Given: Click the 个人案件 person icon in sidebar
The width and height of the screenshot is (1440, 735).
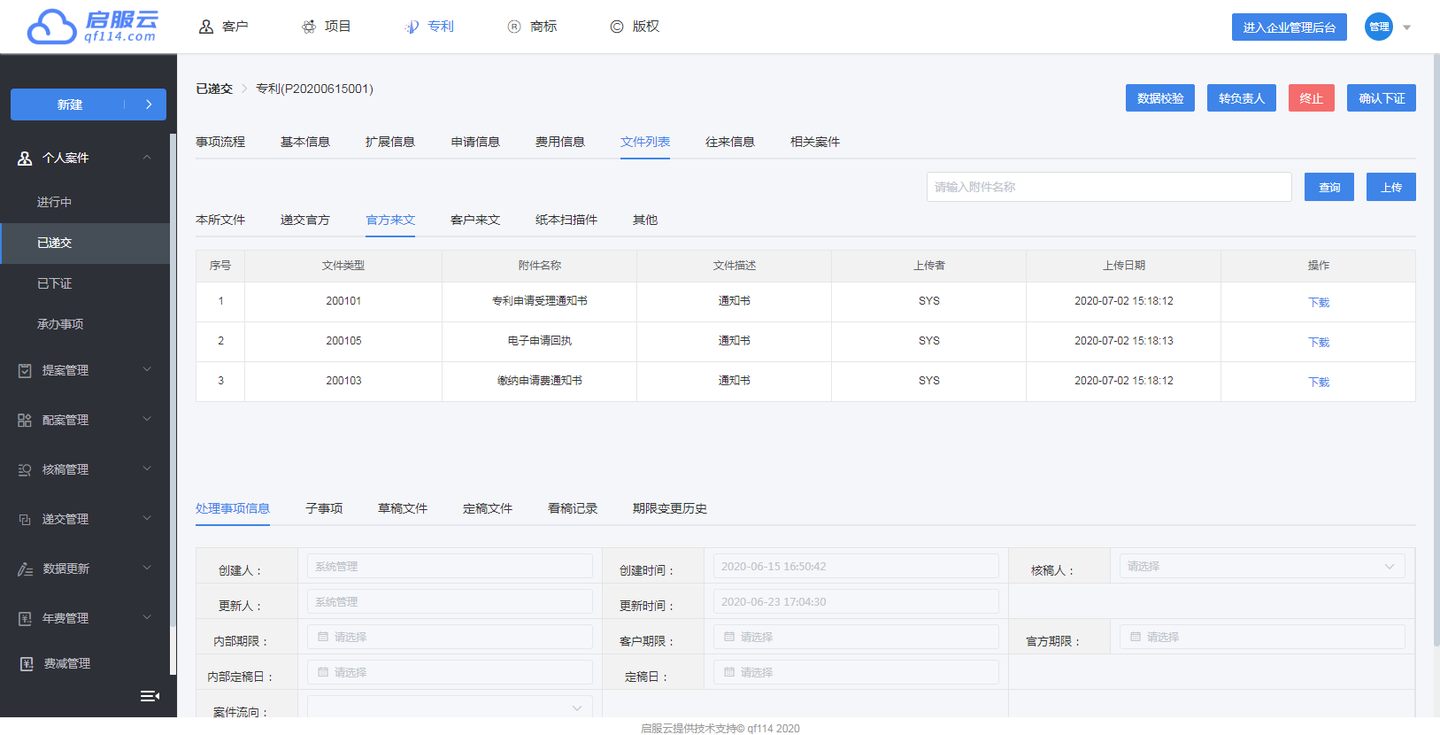Looking at the screenshot, I should (x=25, y=158).
